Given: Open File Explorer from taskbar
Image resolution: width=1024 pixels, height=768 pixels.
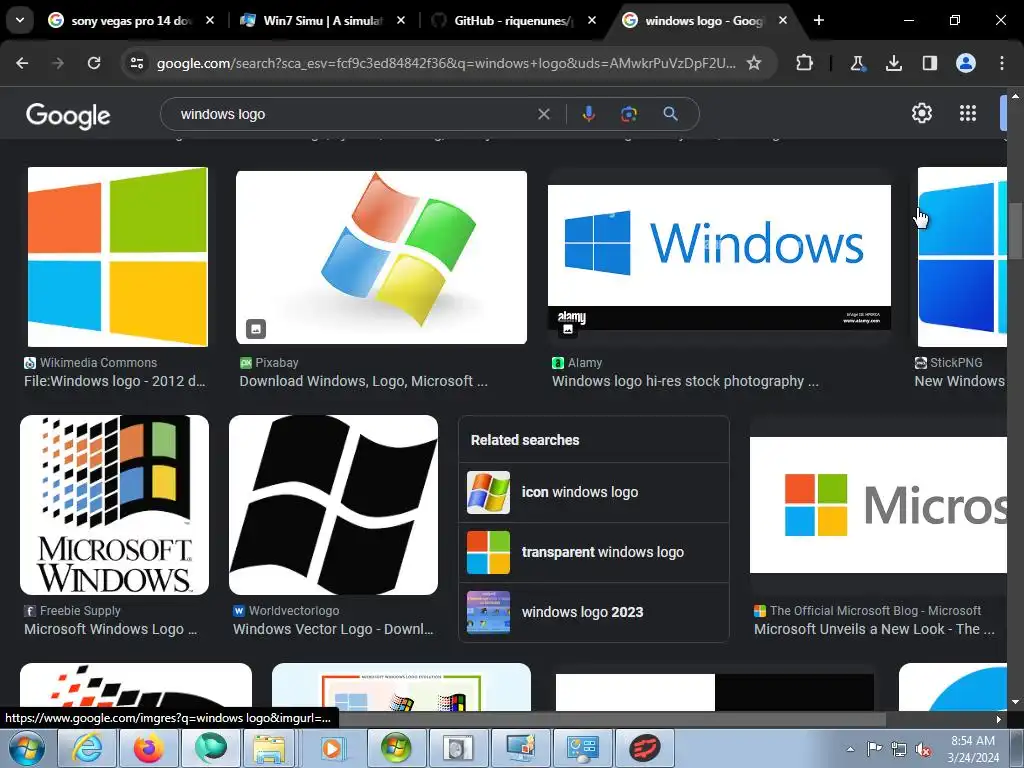Looking at the screenshot, I should 270,748.
